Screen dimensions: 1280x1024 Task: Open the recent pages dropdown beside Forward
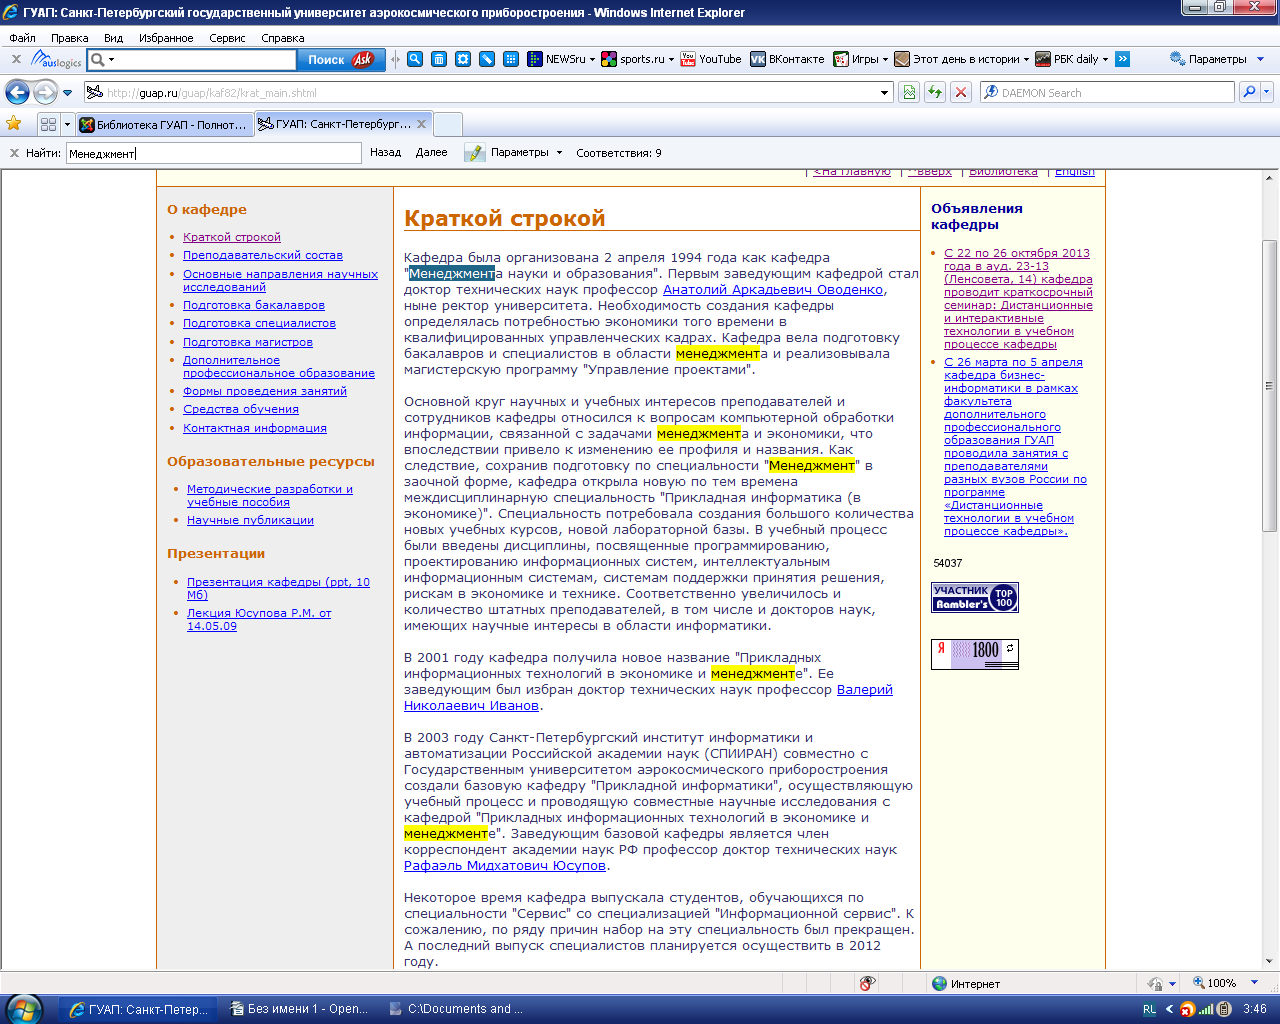coord(68,93)
